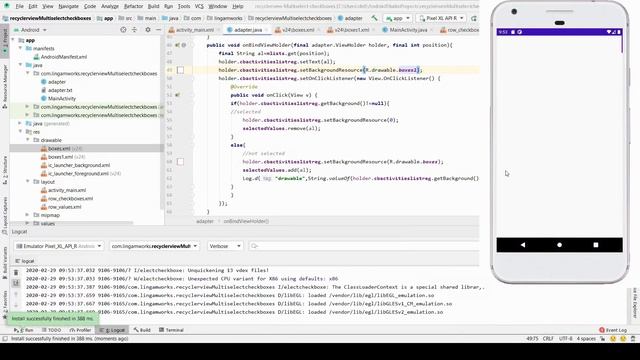Open the Android project view dropdown

point(30,30)
